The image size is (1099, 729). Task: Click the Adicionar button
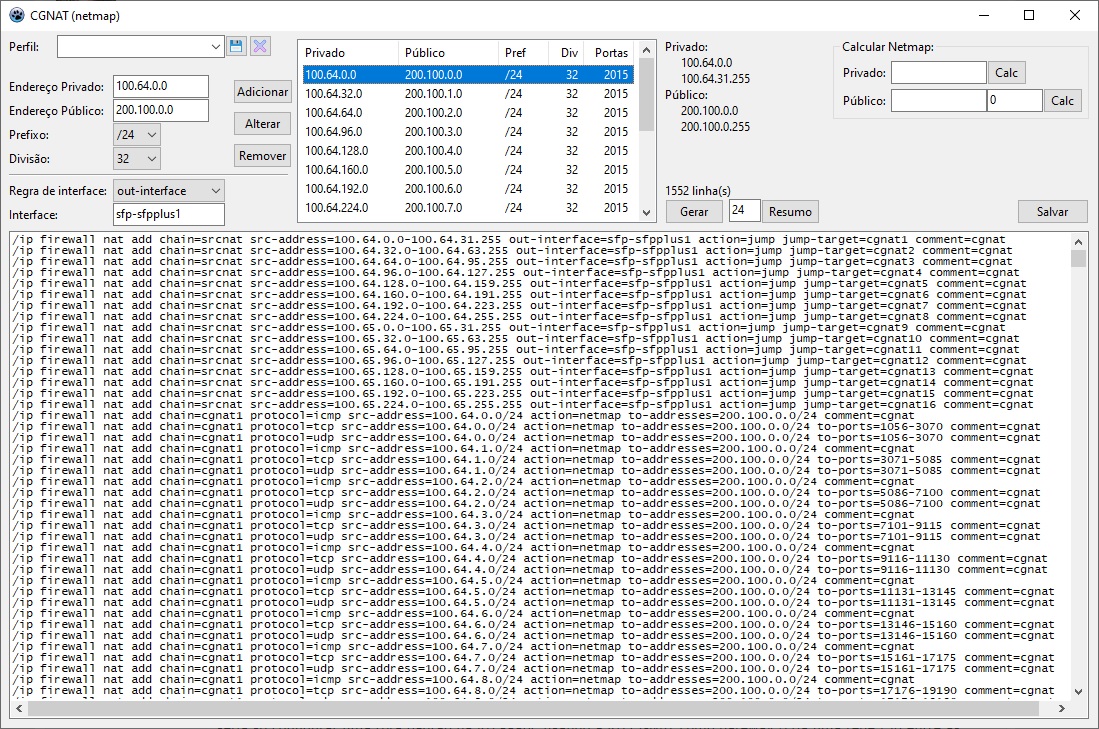tap(262, 92)
